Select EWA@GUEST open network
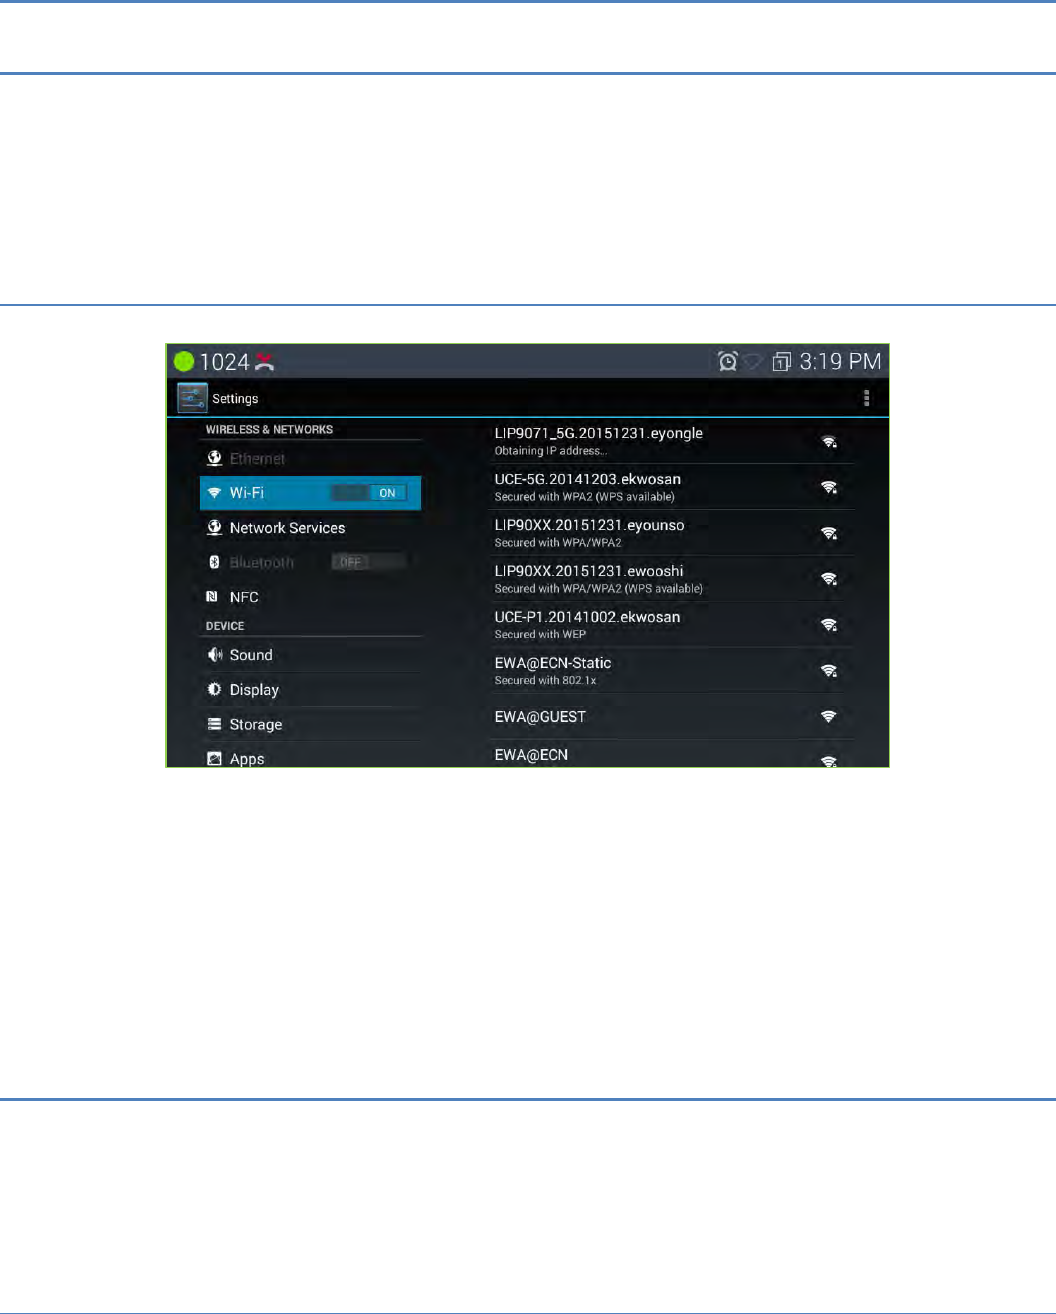The height and width of the screenshot is (1314, 1056). point(672,716)
